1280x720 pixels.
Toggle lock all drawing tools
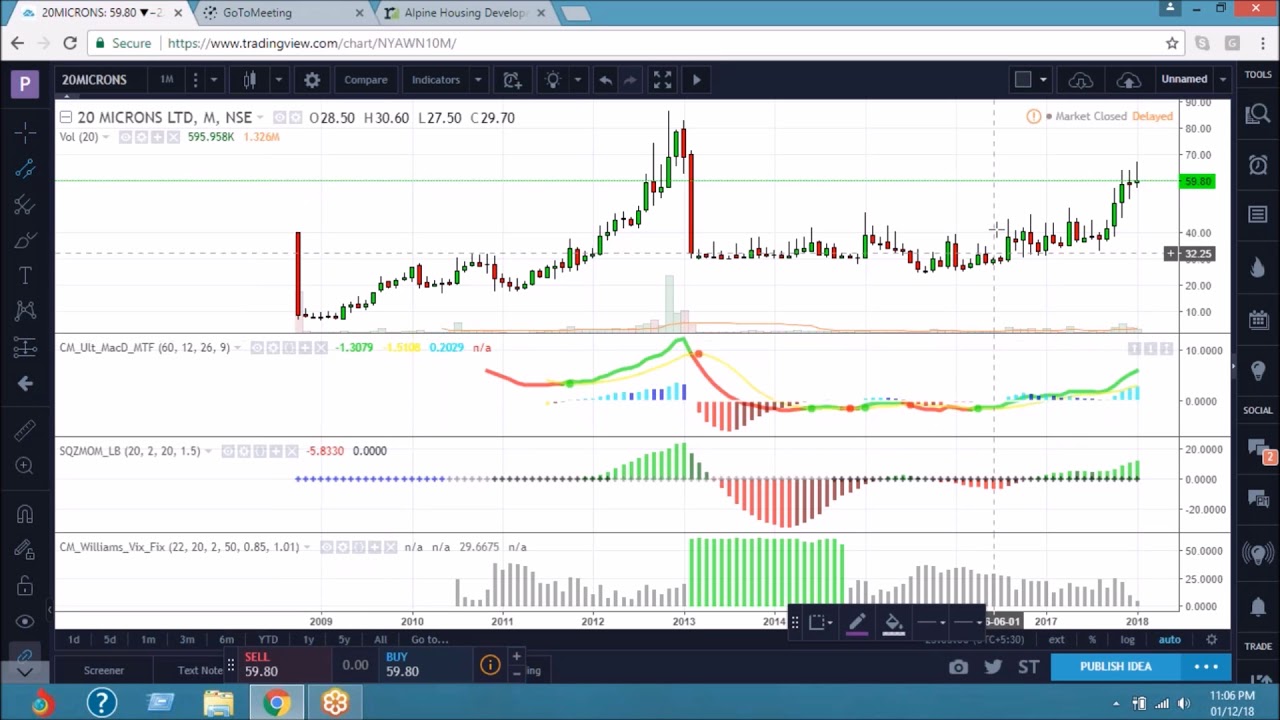(25, 585)
